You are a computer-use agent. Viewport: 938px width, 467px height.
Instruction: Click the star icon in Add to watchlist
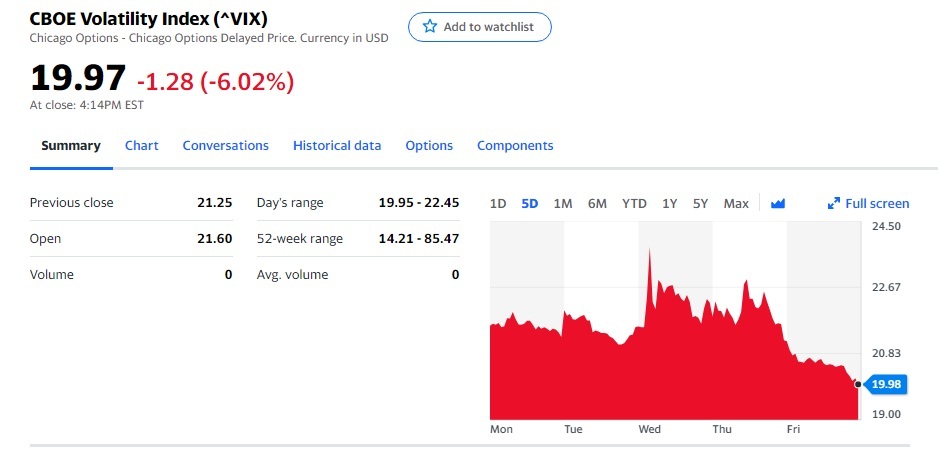pos(430,27)
